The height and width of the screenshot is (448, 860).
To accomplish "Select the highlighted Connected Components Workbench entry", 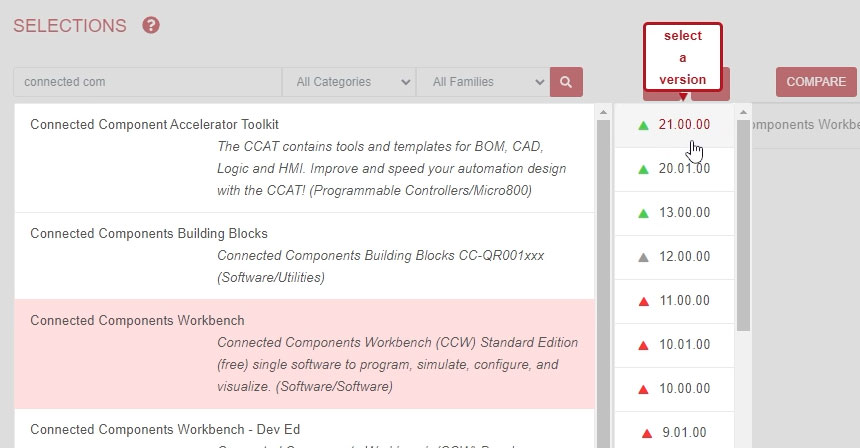I will pos(304,354).
